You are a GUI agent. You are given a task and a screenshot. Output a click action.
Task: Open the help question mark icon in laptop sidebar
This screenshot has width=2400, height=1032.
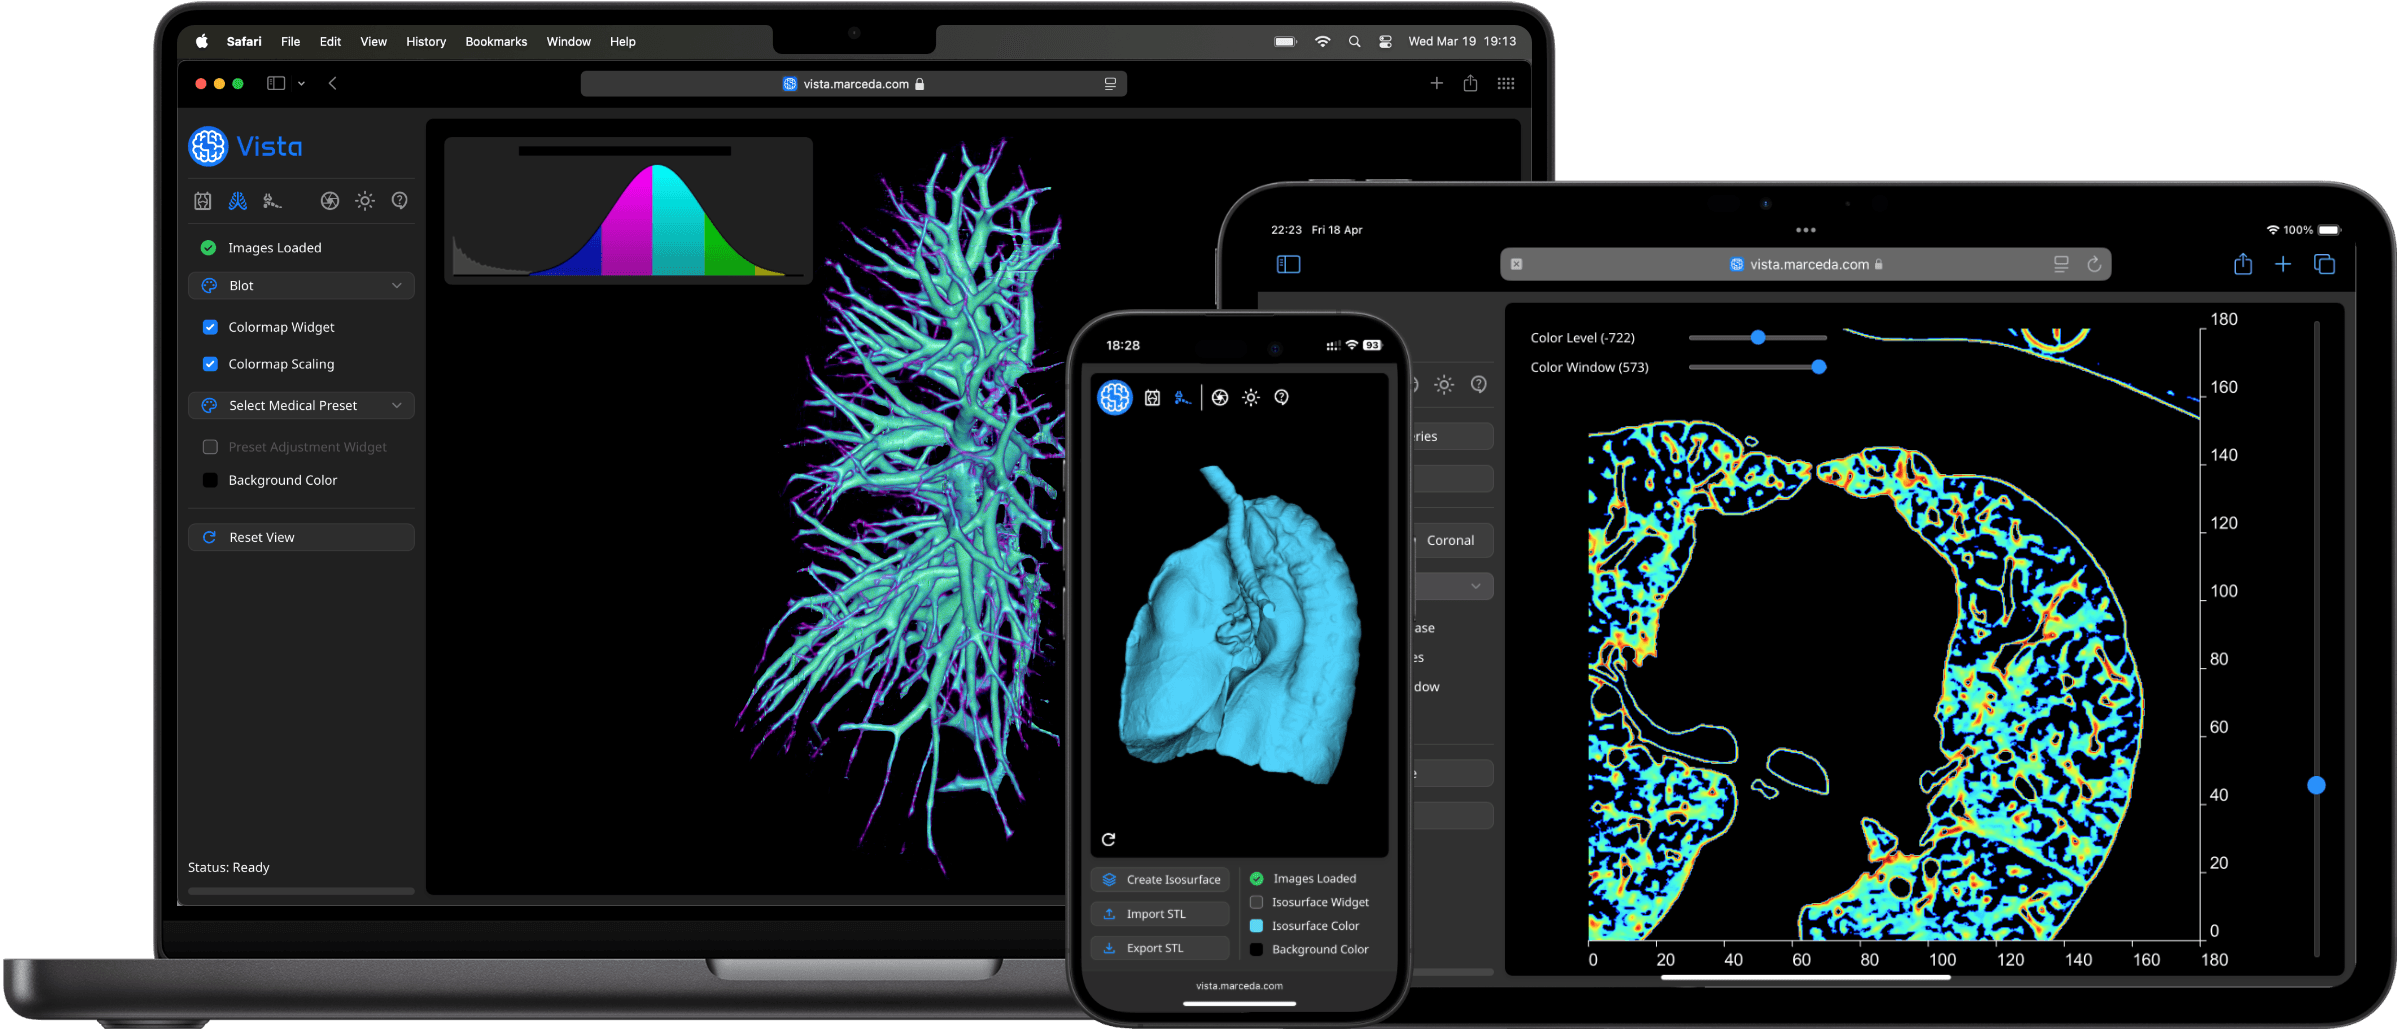click(x=399, y=201)
